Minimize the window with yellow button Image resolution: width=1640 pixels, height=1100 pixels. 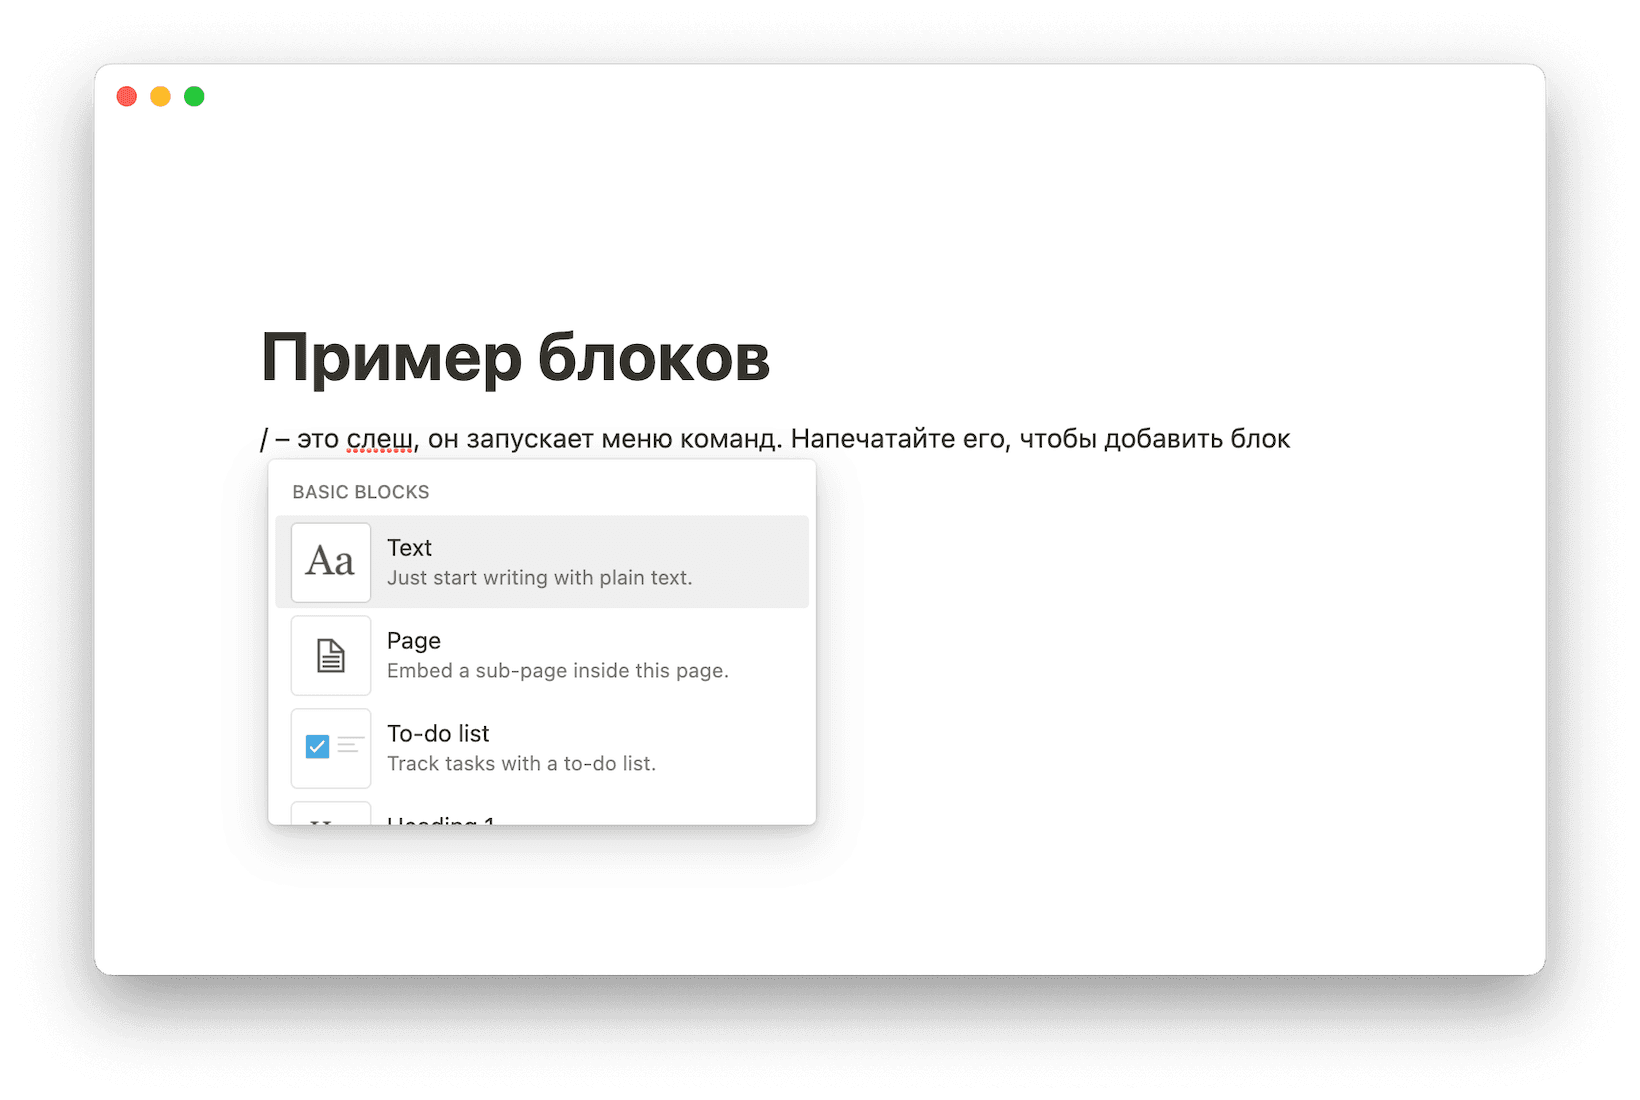click(x=160, y=96)
